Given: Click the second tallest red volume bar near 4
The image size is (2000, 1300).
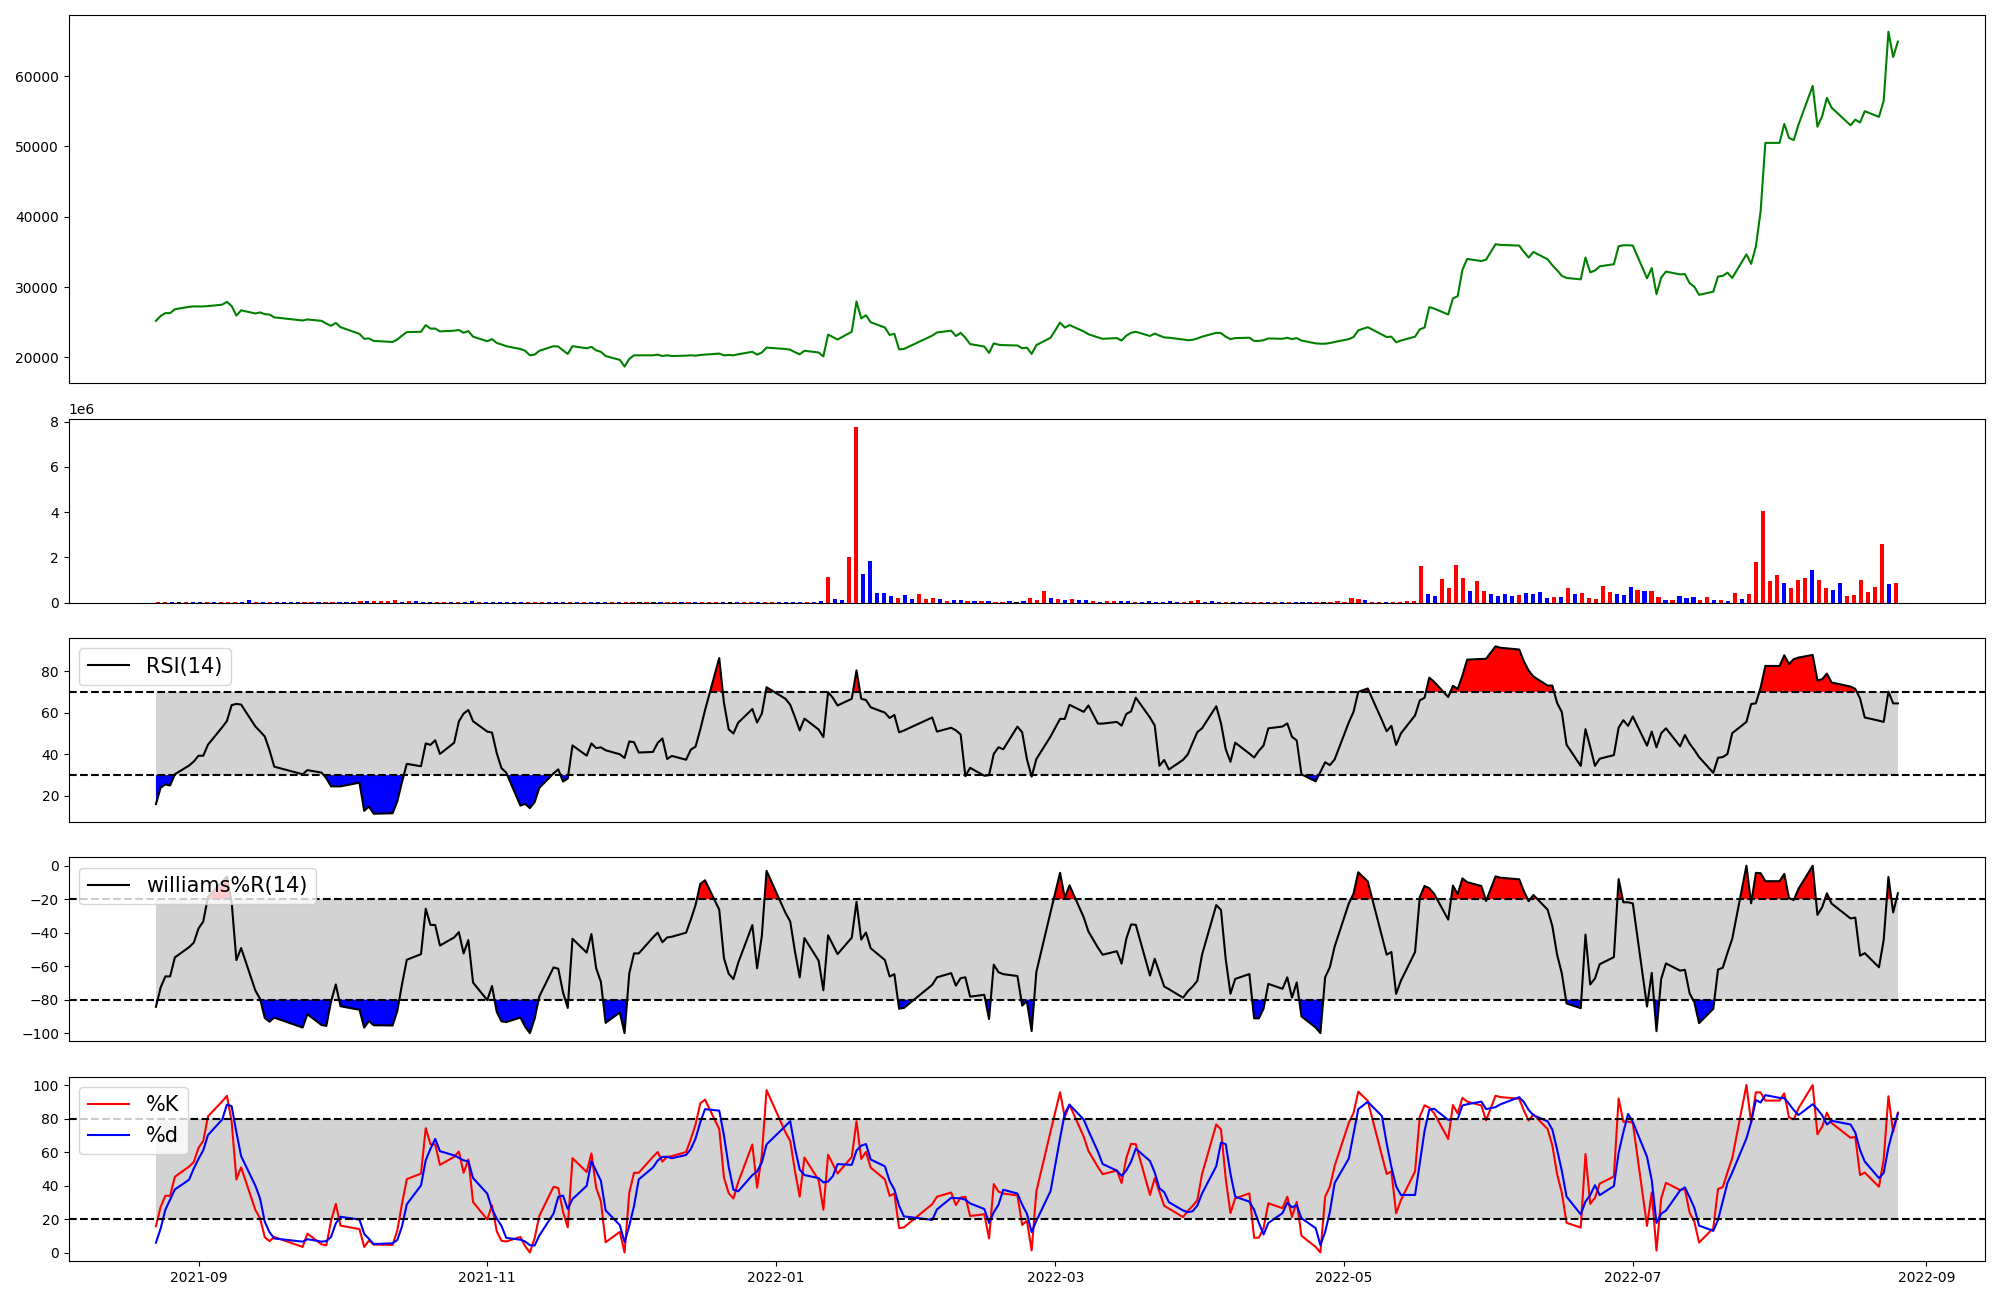Looking at the screenshot, I should (x=1763, y=557).
